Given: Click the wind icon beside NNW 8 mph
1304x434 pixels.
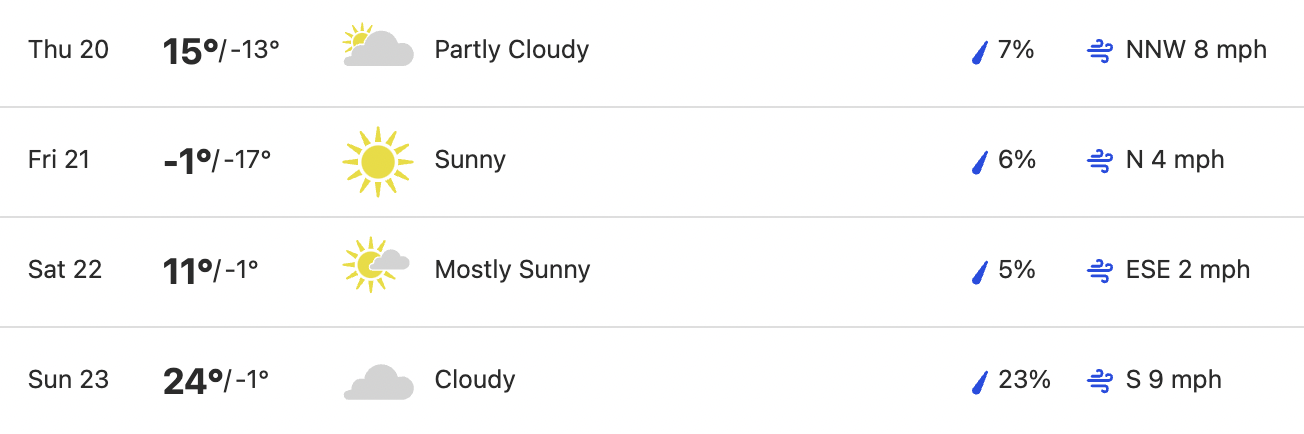Looking at the screenshot, I should [x=1100, y=51].
